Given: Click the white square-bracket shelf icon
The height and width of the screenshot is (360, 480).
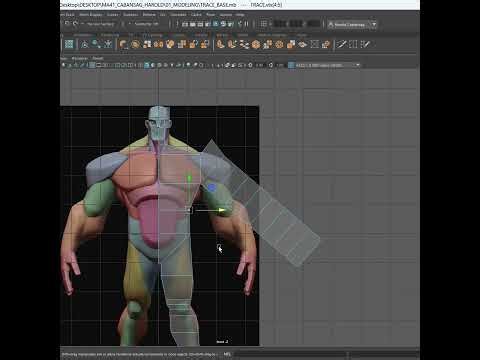Looking at the screenshot, I should [314, 44].
